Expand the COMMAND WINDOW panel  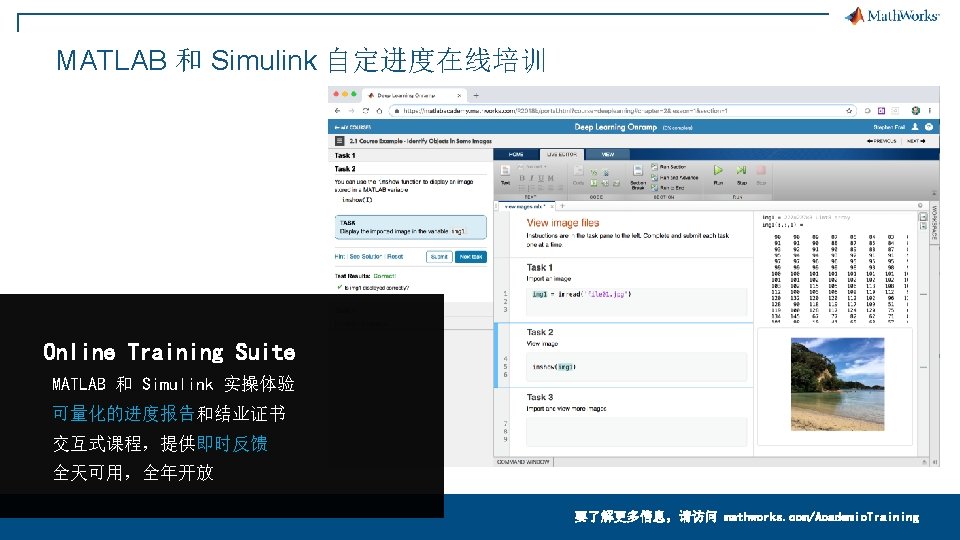tap(523, 462)
